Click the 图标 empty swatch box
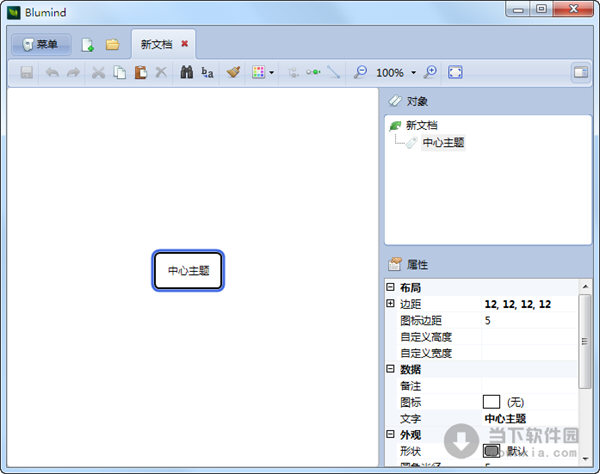The height and width of the screenshot is (474, 600). (x=491, y=402)
